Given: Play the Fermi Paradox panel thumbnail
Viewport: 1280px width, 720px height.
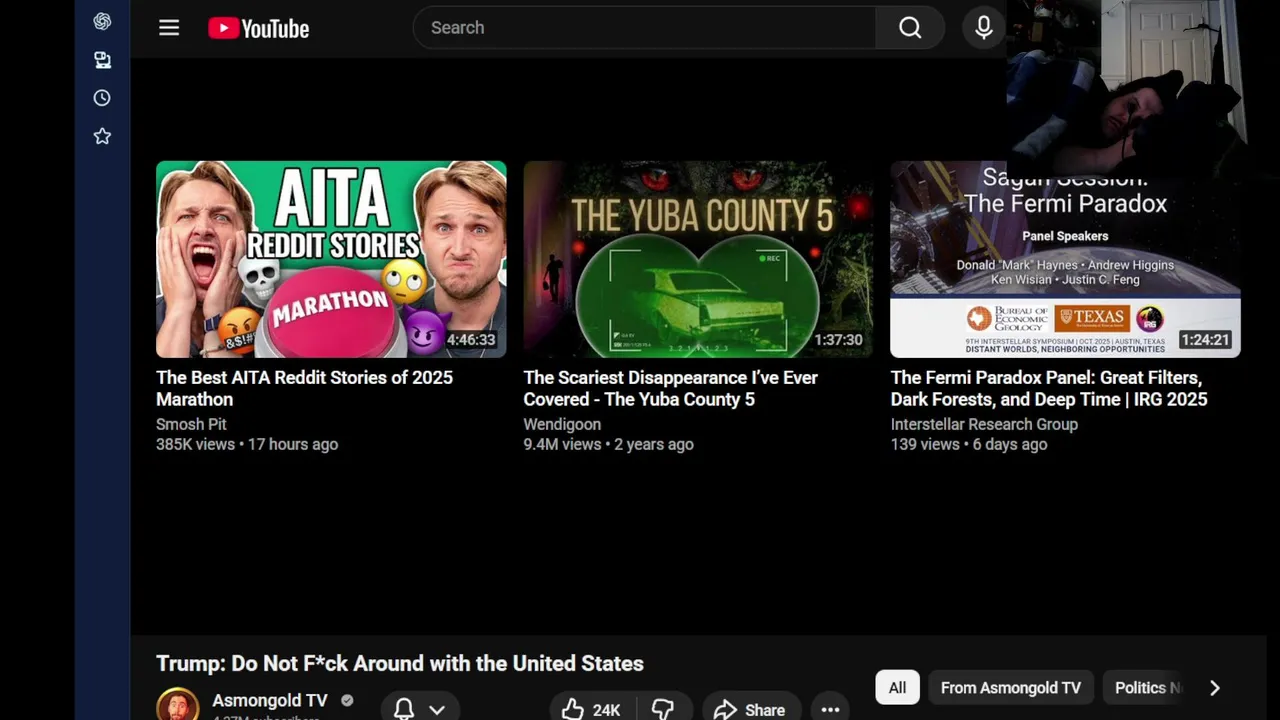Looking at the screenshot, I should (1065, 259).
